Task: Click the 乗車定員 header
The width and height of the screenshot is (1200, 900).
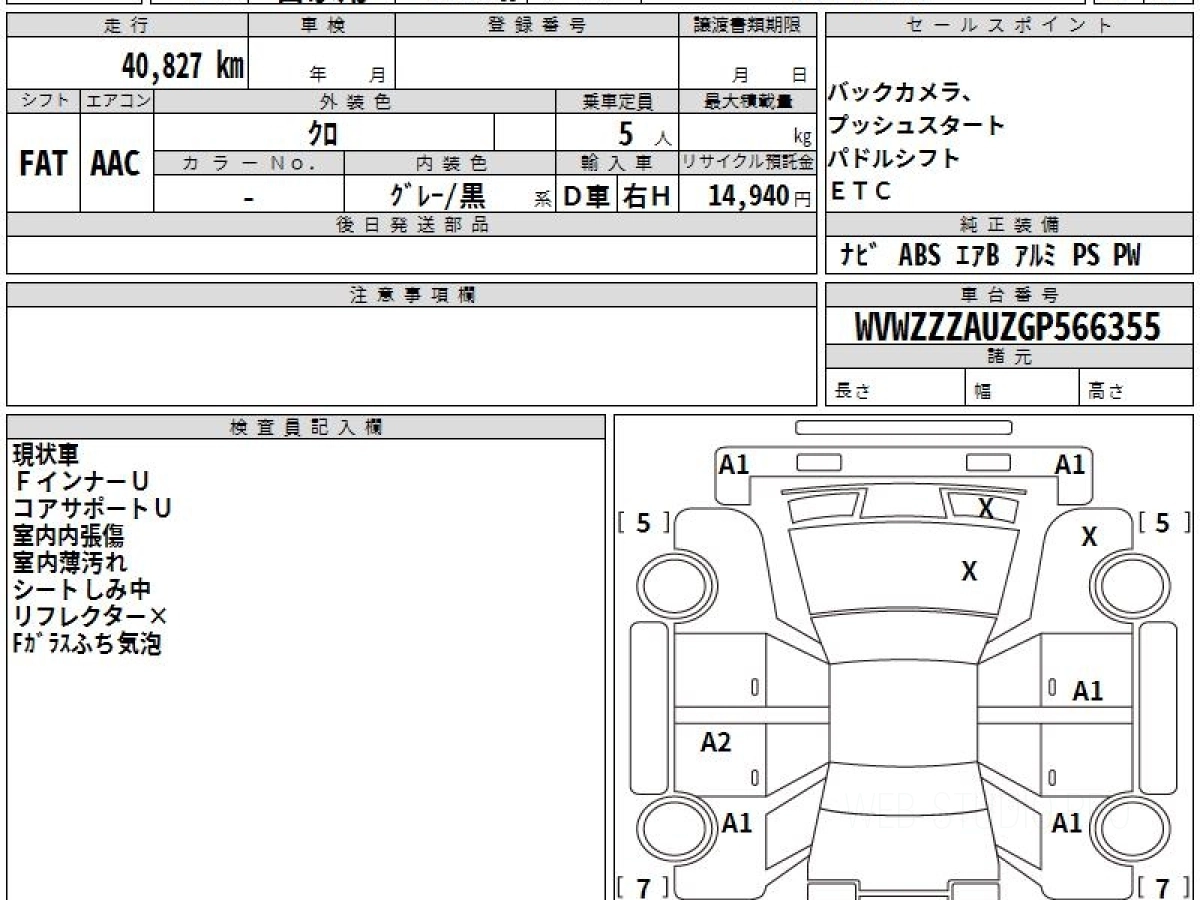Action: click(617, 101)
